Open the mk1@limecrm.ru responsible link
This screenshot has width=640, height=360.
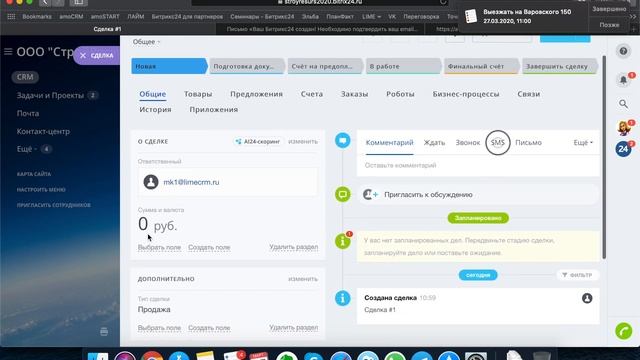[x=191, y=182]
